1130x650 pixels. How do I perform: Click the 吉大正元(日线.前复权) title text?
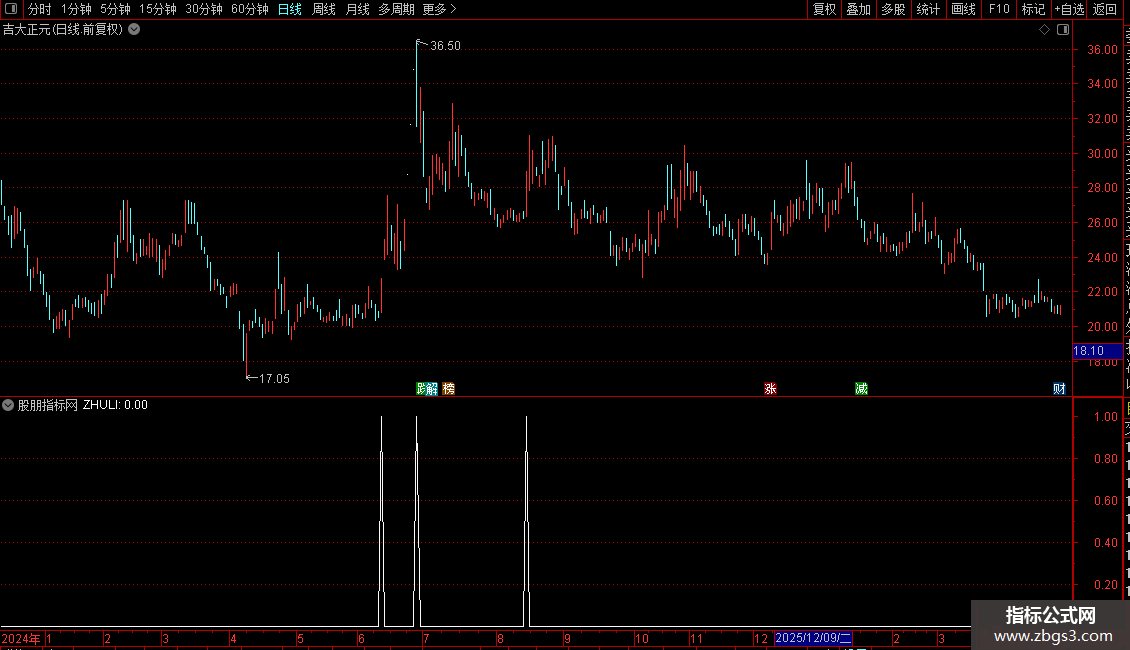coord(63,30)
